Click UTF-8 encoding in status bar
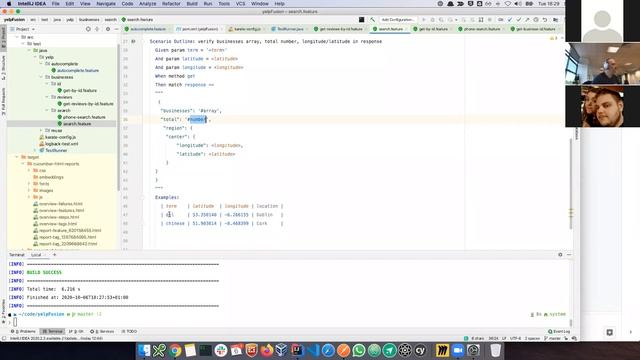Image resolution: width=640 pixels, height=360 pixels. (516, 338)
